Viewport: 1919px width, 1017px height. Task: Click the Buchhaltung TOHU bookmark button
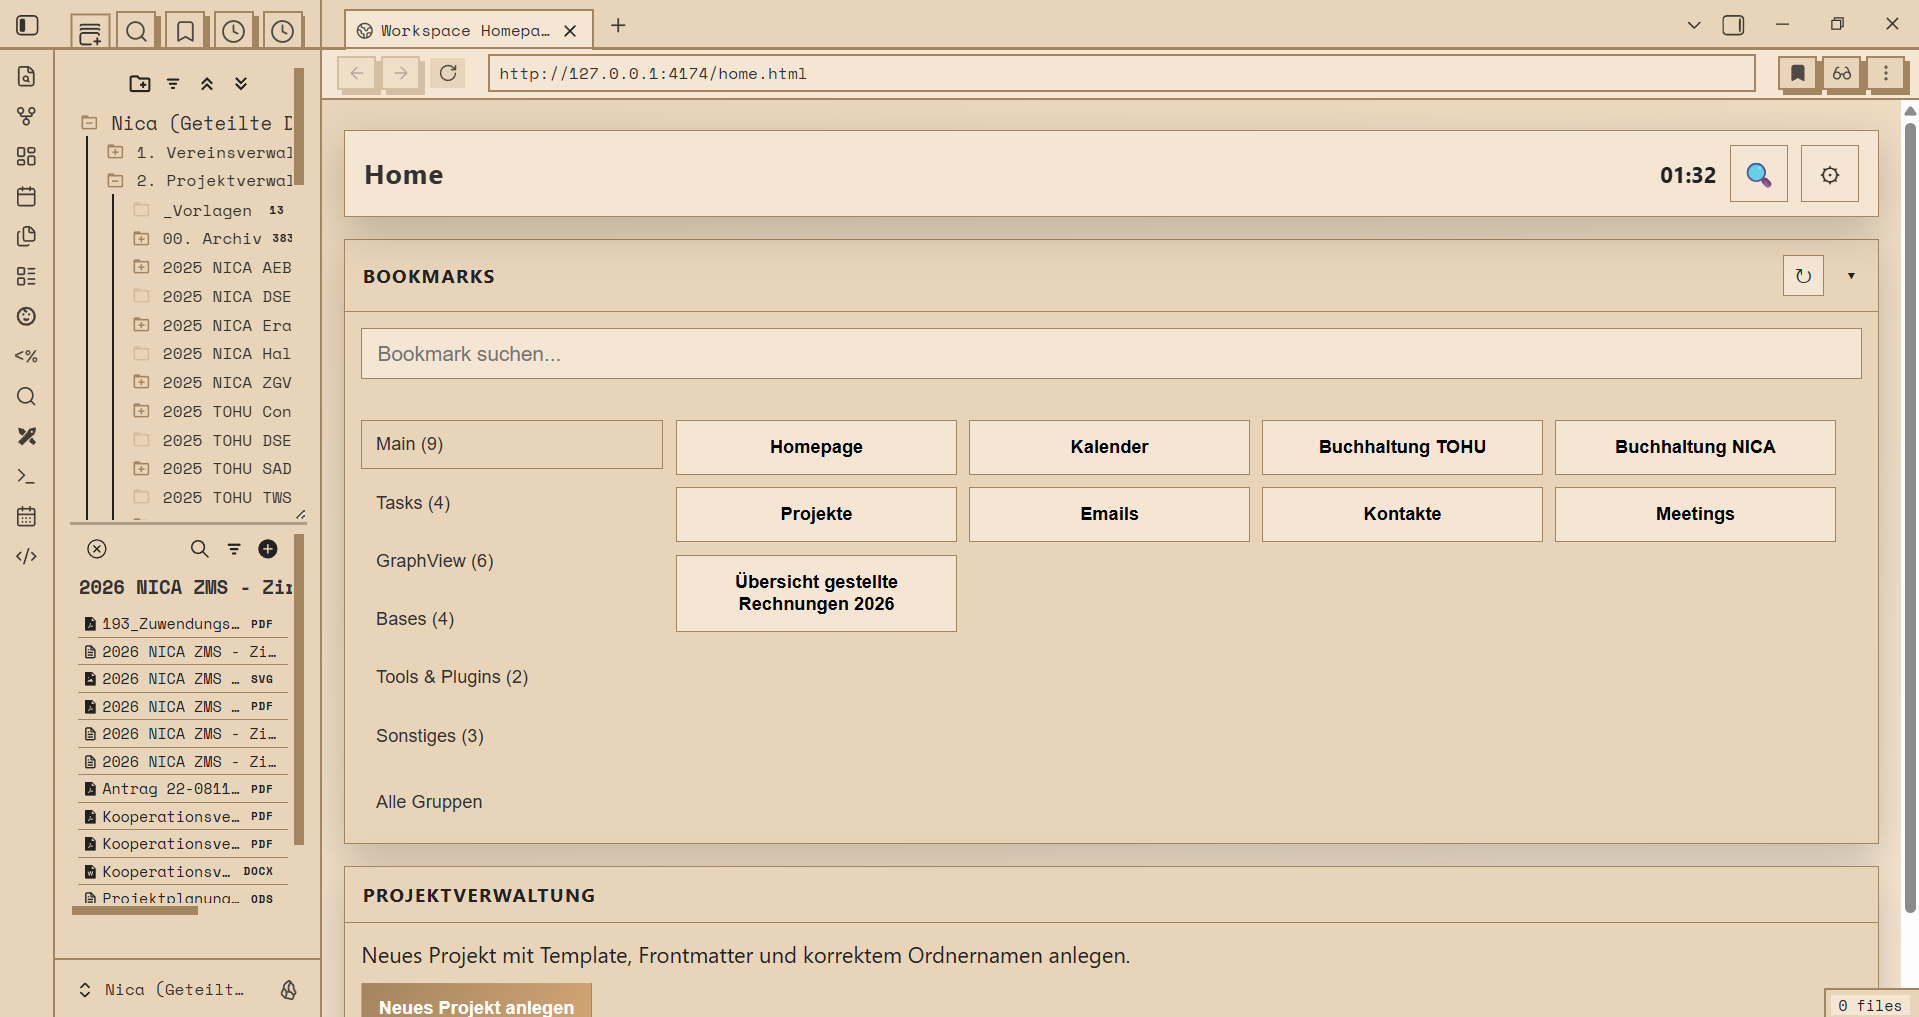point(1401,447)
